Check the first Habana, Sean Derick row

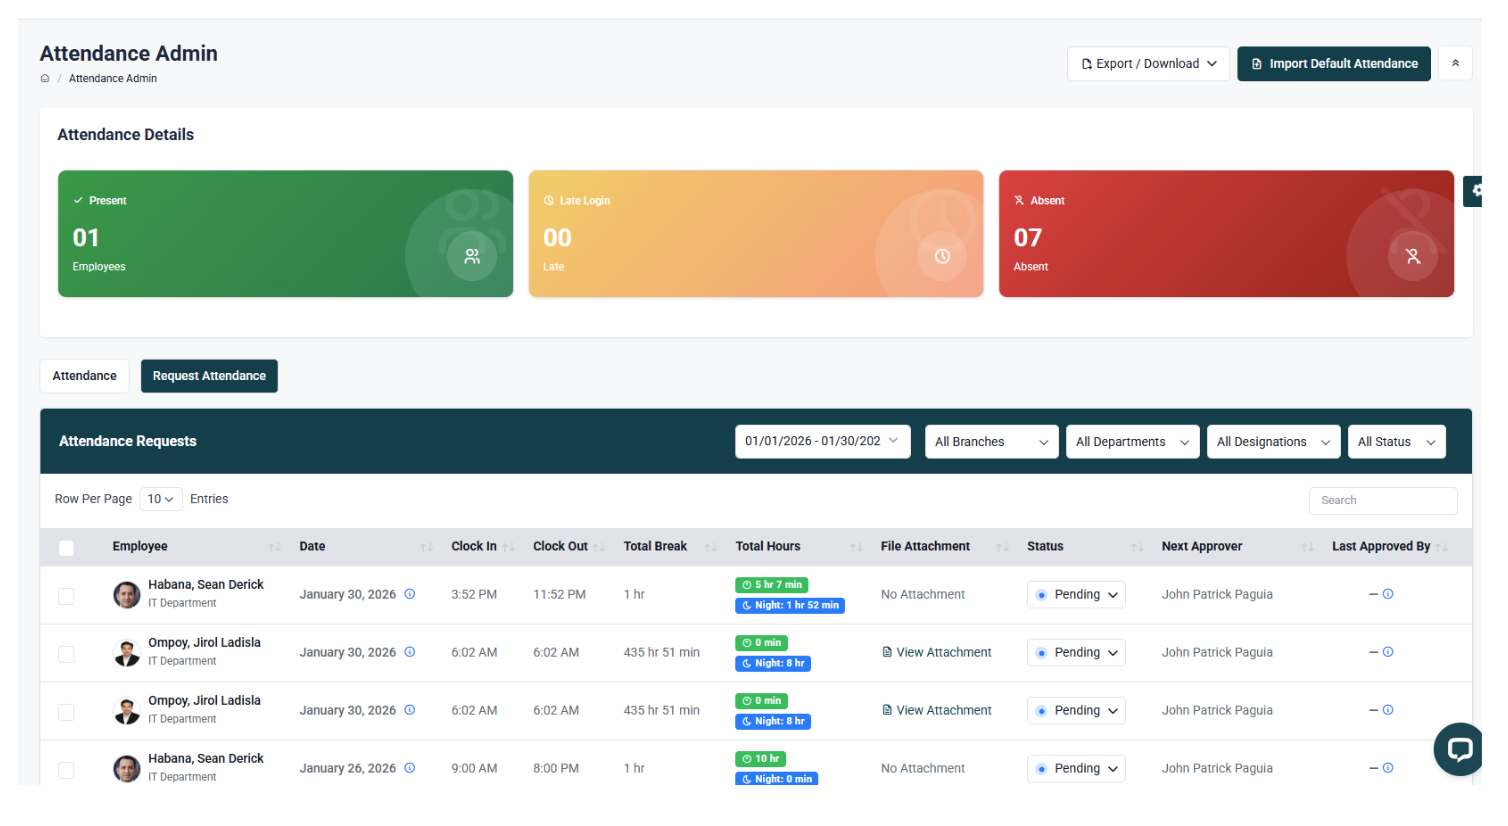coord(66,596)
